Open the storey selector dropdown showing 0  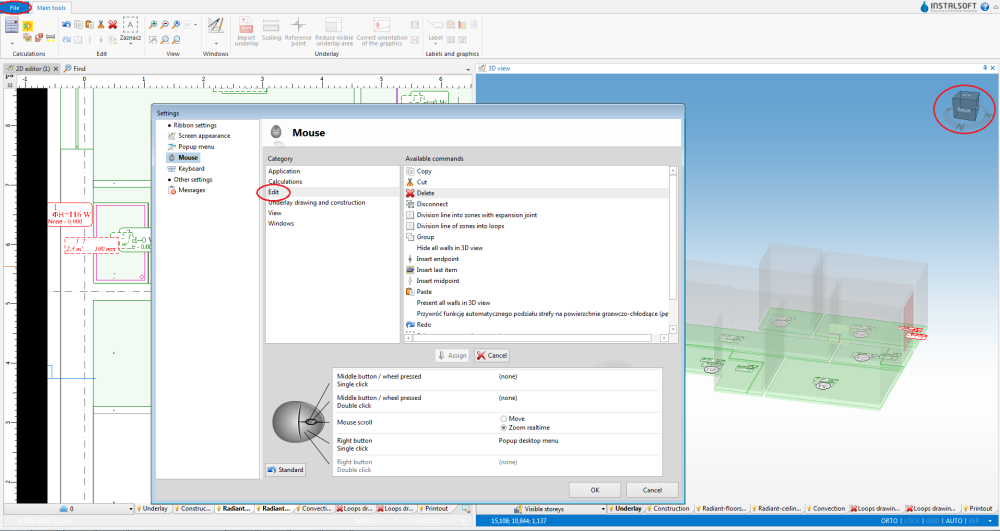click(69, 509)
